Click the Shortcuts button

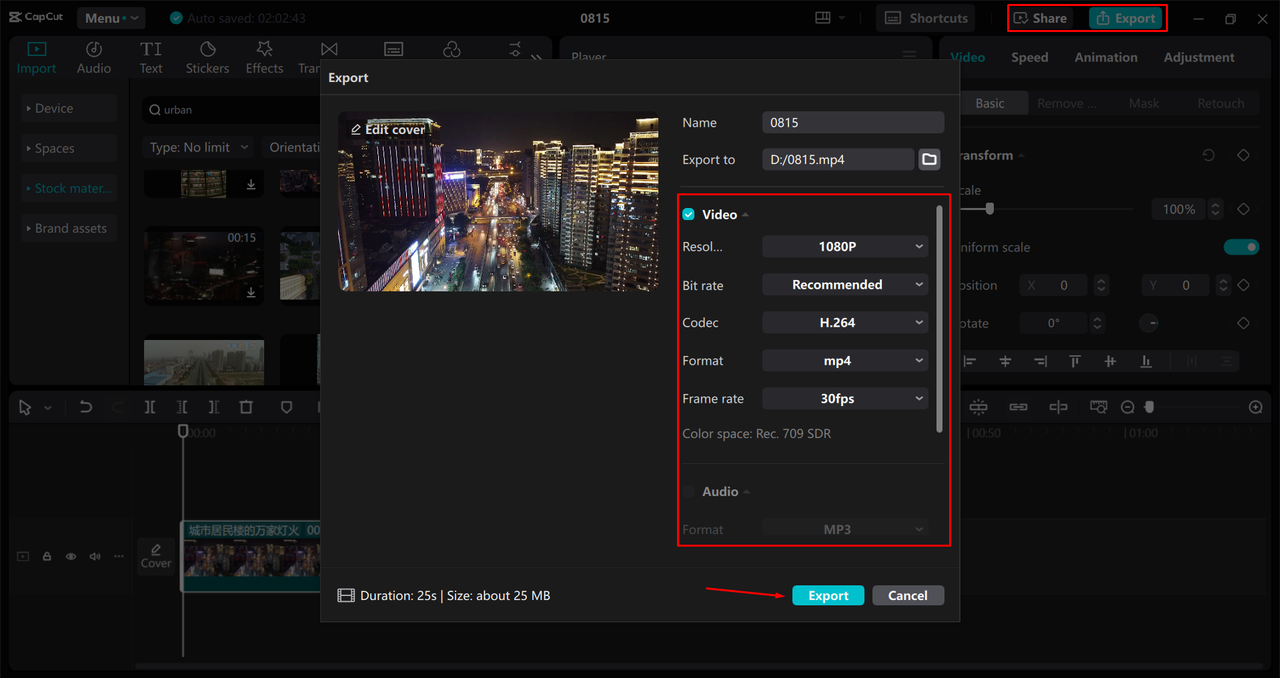pos(927,18)
